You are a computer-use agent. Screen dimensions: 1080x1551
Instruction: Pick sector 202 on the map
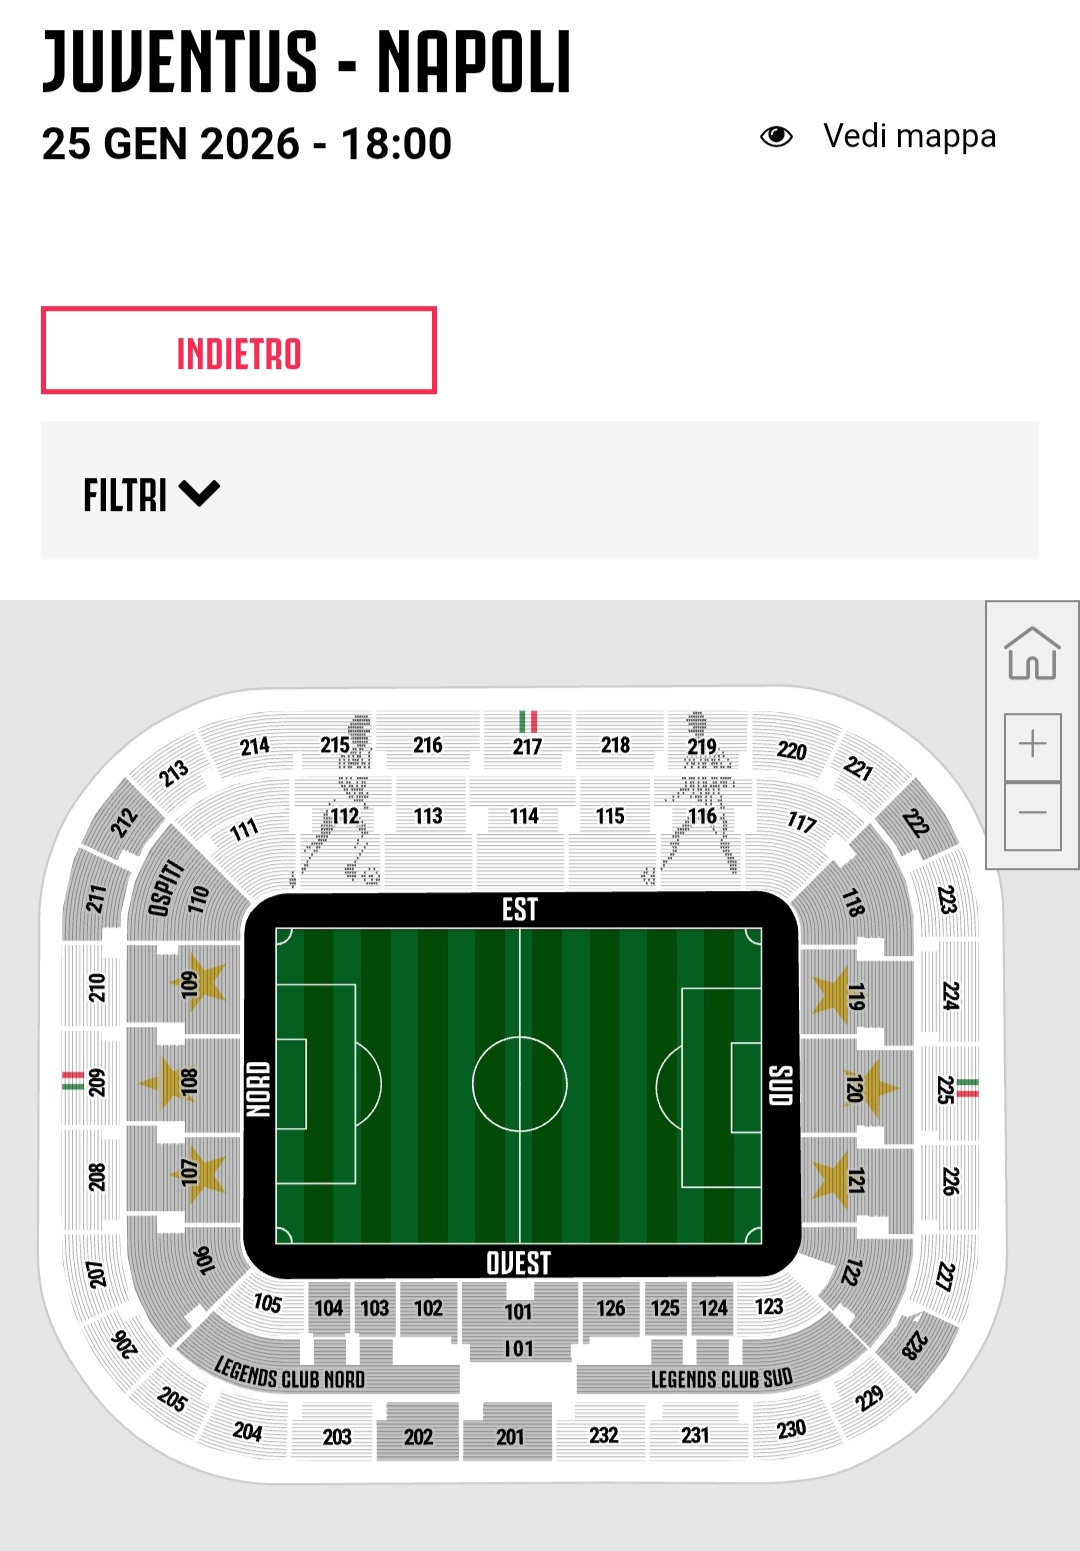pyautogui.click(x=418, y=1436)
